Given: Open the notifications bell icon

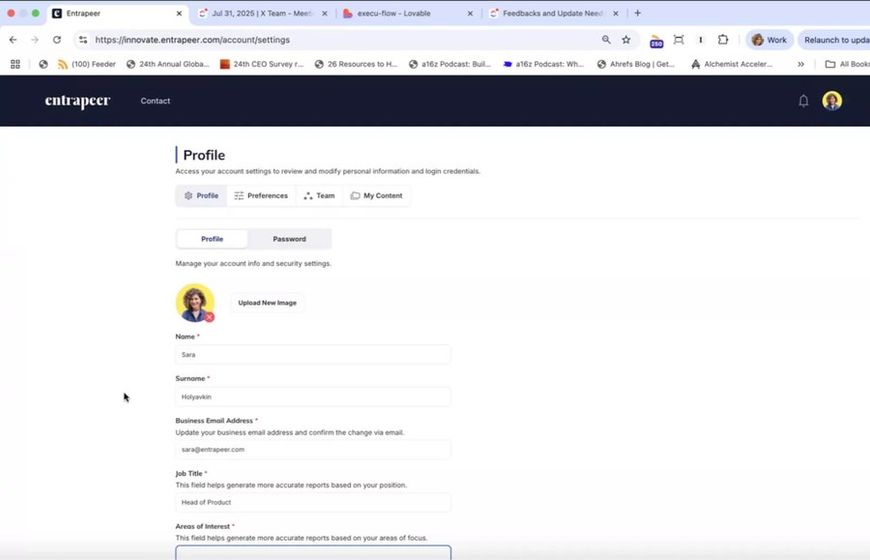Looking at the screenshot, I should (803, 101).
